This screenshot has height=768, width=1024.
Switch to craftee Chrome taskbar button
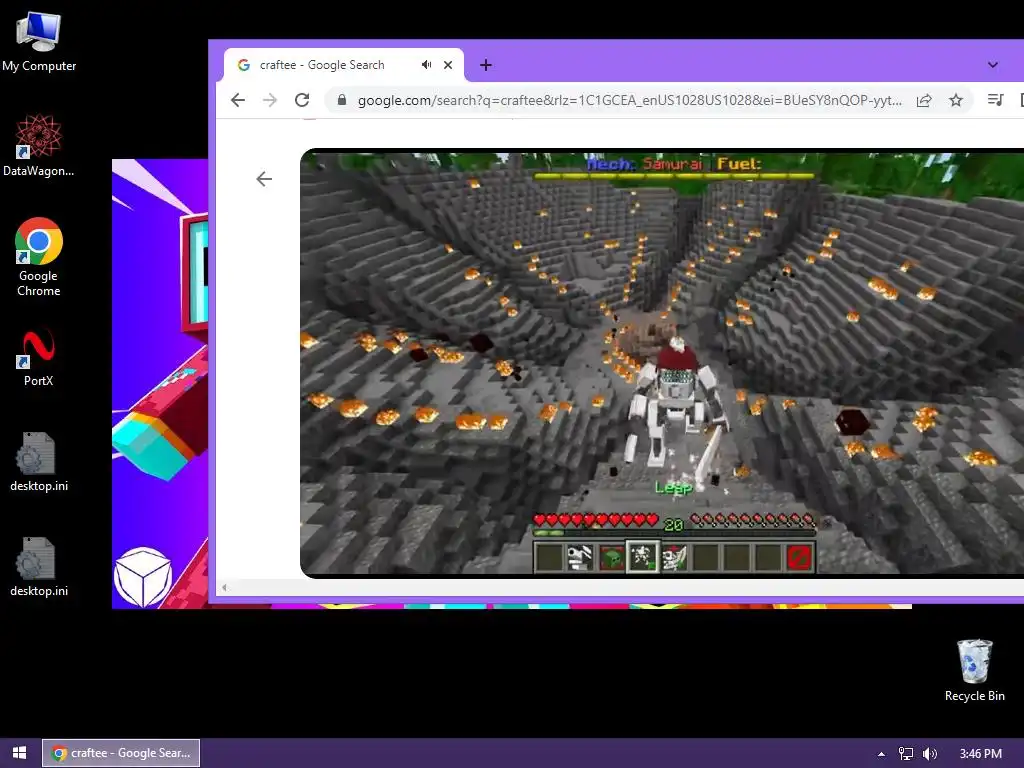[121, 753]
